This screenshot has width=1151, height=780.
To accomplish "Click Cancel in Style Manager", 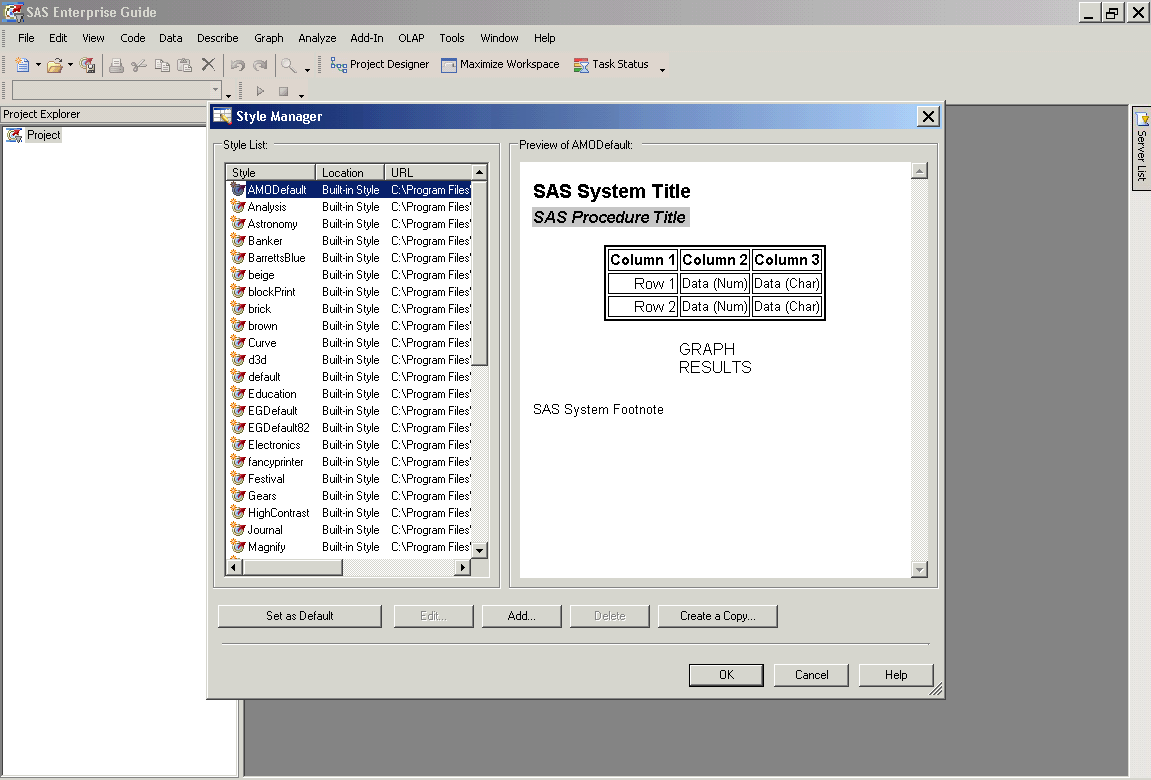I will click(811, 674).
